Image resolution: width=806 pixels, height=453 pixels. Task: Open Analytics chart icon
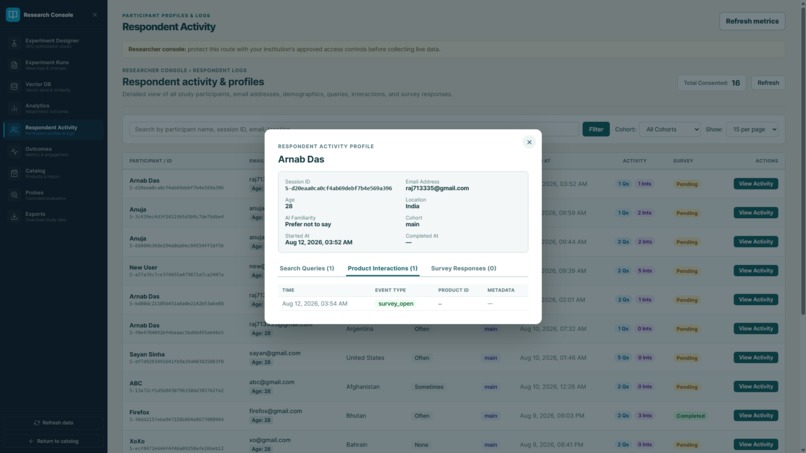point(14,108)
